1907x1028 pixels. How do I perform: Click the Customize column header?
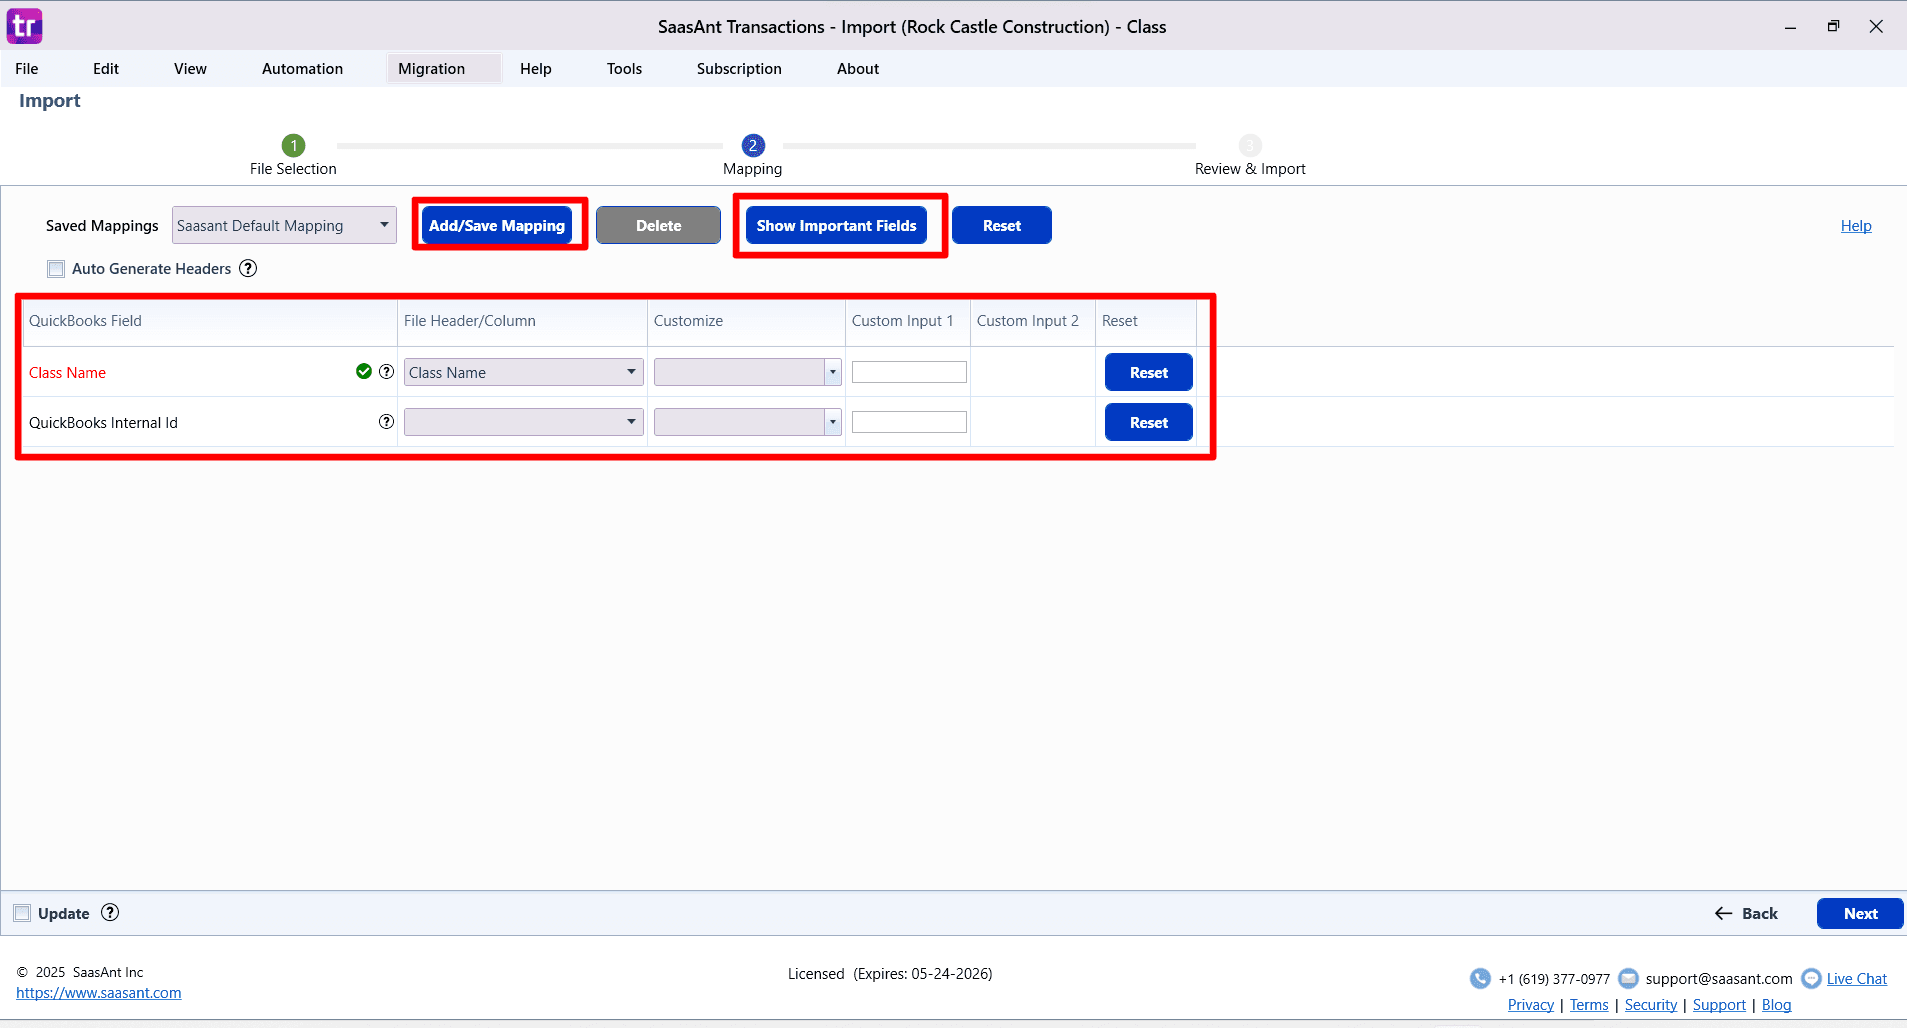pos(746,321)
